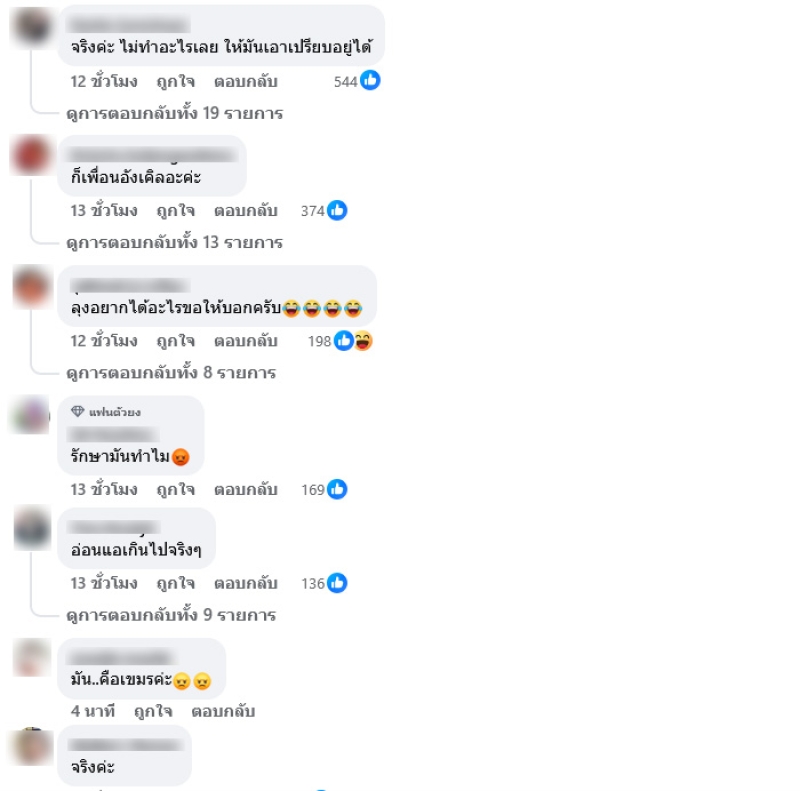Image resolution: width=800 pixels, height=791 pixels.
Task: Like the comment with 136 reactions
Action: tap(176, 583)
